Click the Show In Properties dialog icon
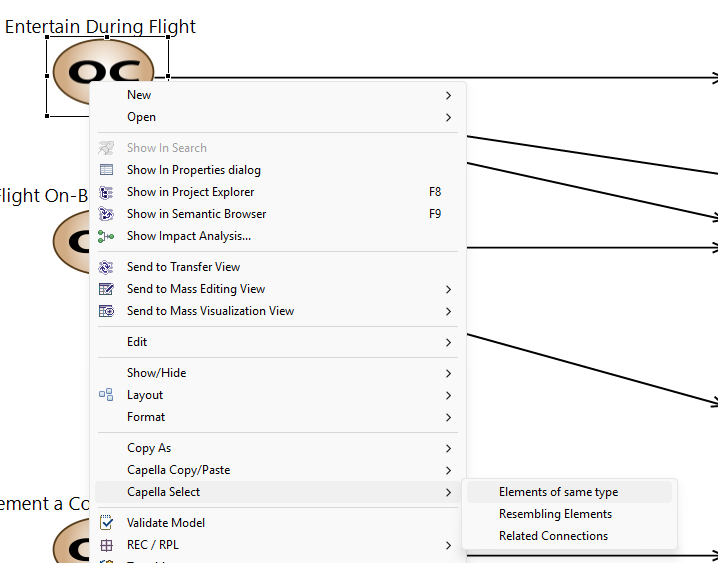The height and width of the screenshot is (563, 718). (x=107, y=170)
